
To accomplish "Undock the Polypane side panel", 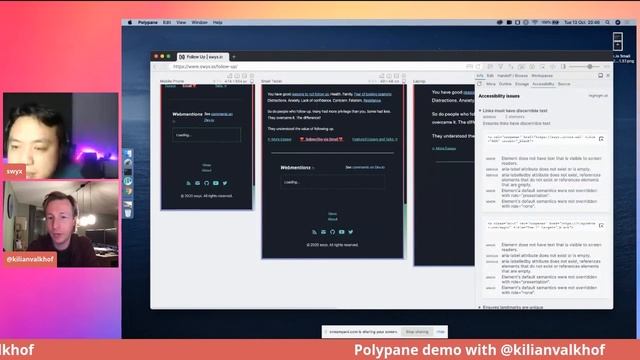I will click(x=600, y=76).
